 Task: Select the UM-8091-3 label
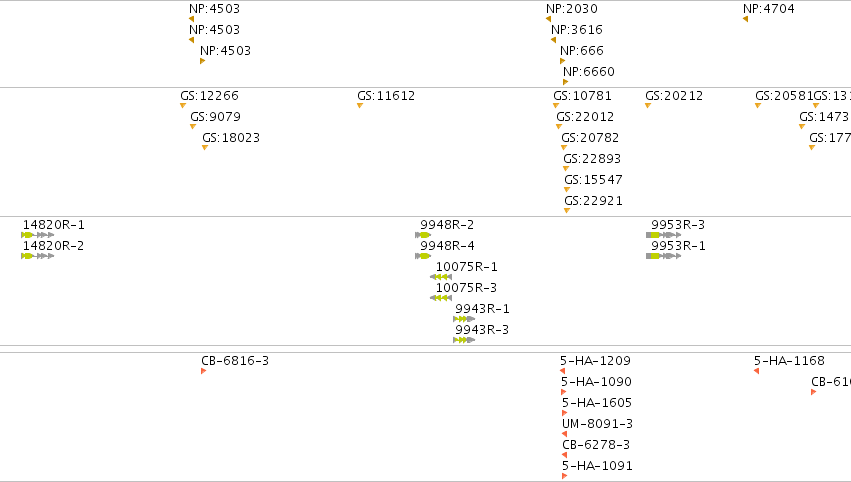(598, 424)
